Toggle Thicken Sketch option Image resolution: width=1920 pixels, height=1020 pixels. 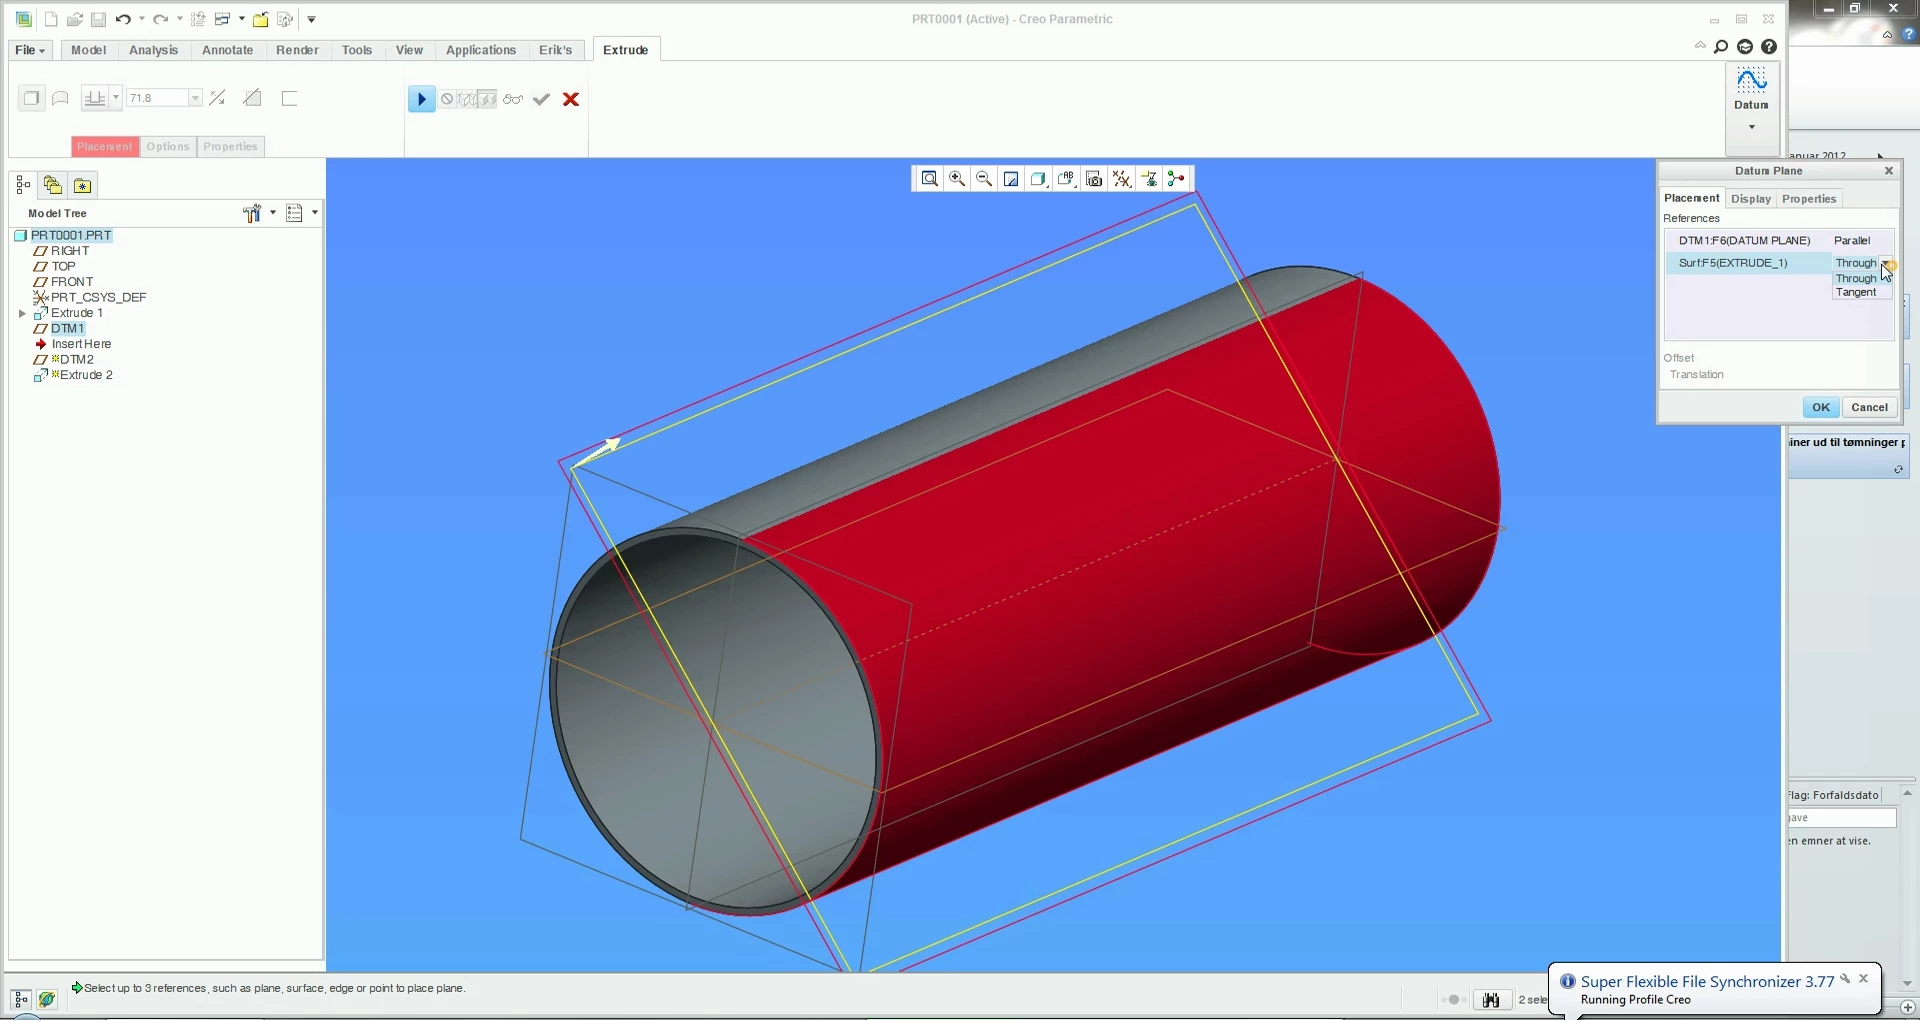pyautogui.click(x=290, y=98)
